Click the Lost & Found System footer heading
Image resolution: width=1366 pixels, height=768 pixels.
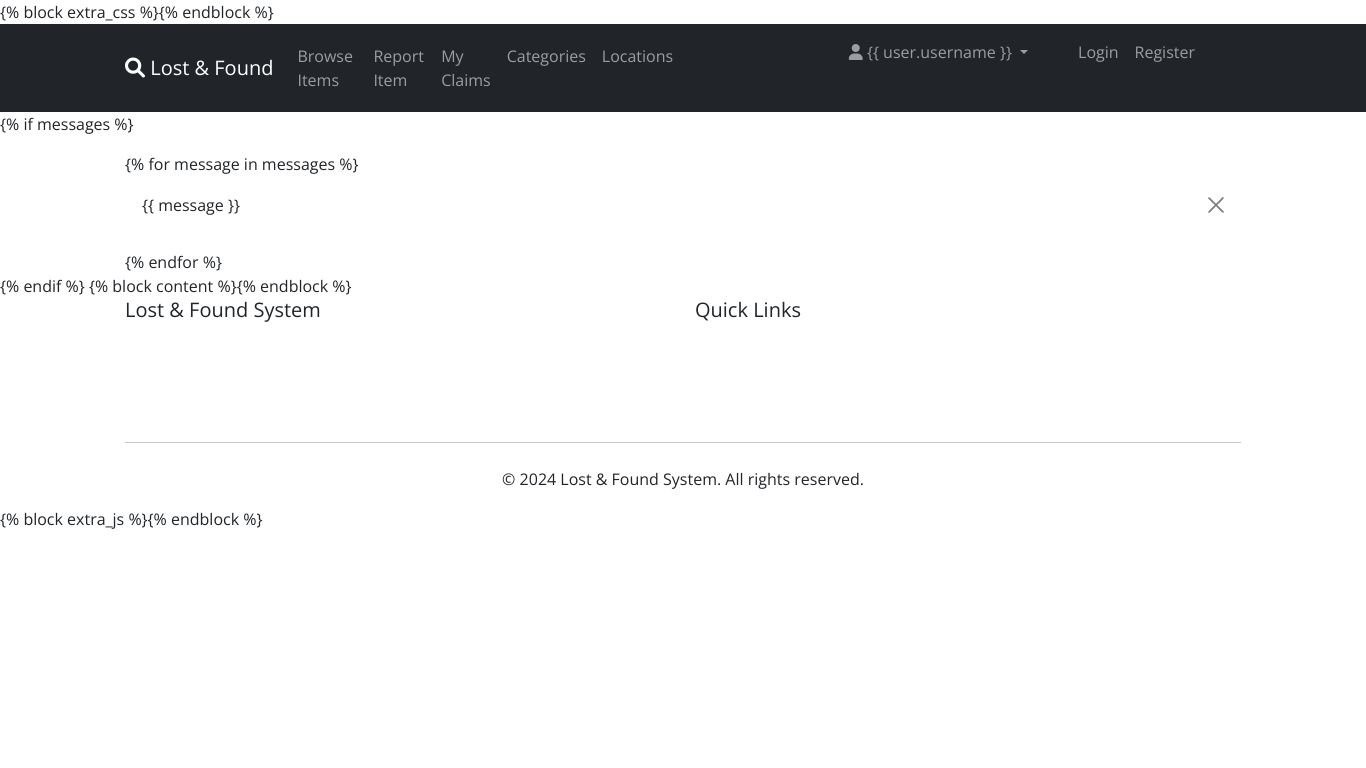[x=222, y=310]
